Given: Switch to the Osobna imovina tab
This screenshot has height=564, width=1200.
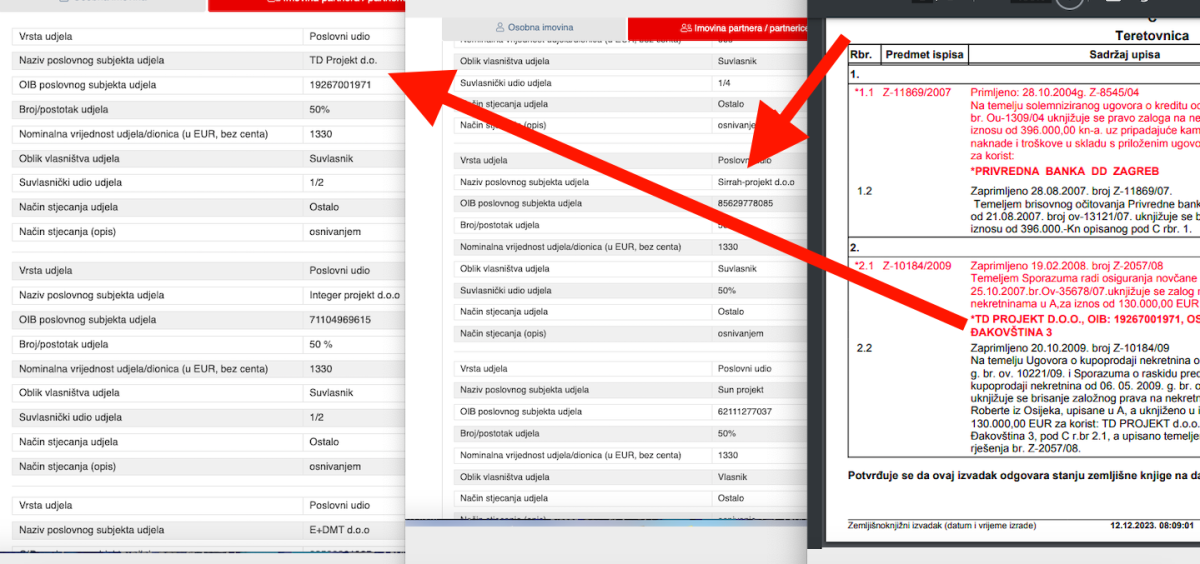Looking at the screenshot, I should (534, 28).
